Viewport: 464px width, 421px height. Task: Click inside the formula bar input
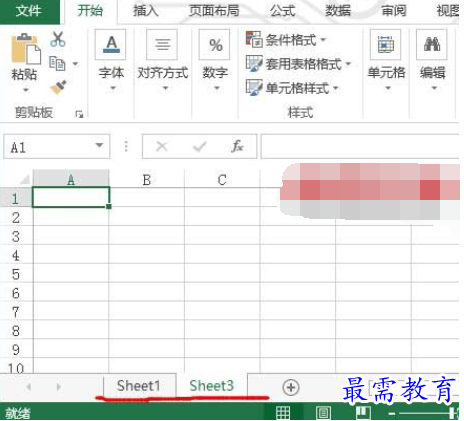click(360, 147)
